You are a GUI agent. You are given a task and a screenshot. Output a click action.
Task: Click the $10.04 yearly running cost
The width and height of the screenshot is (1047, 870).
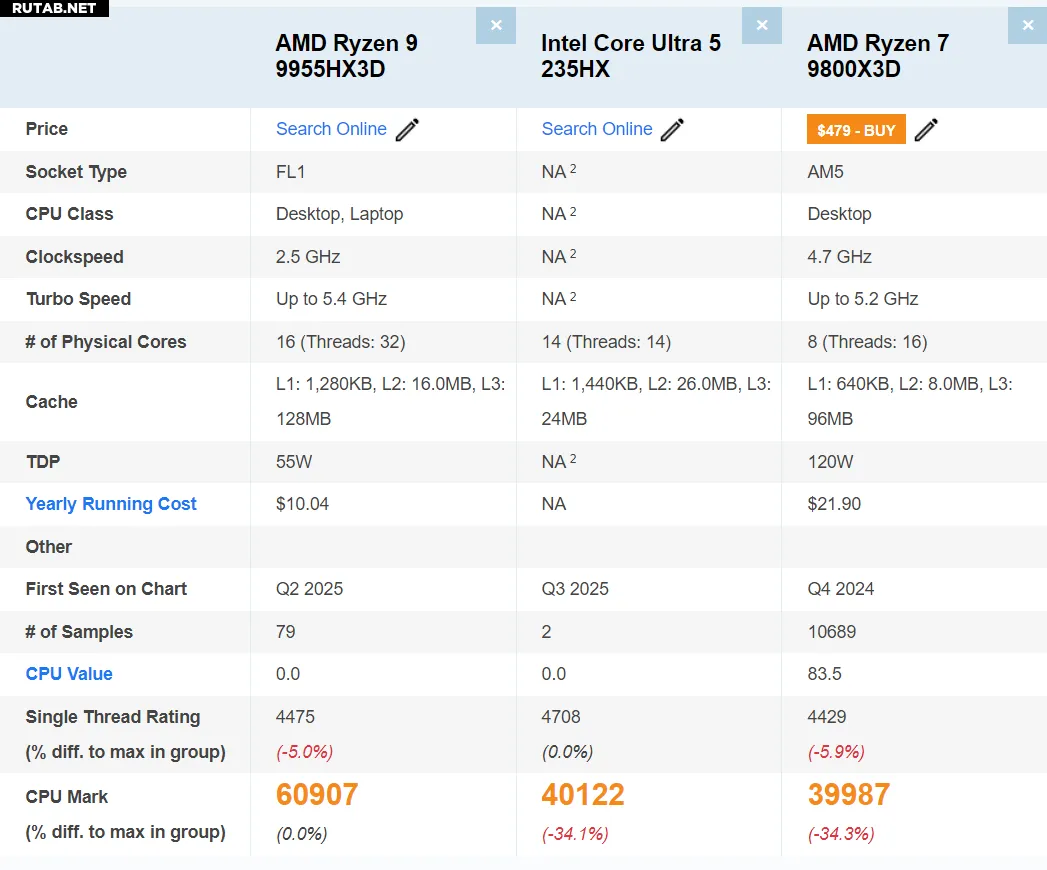point(302,504)
